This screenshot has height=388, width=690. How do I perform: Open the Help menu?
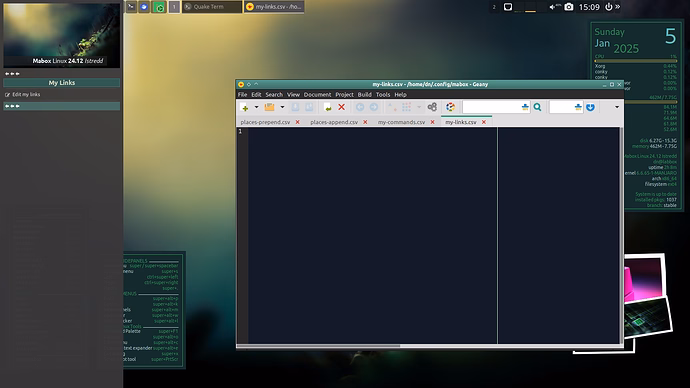coord(400,95)
